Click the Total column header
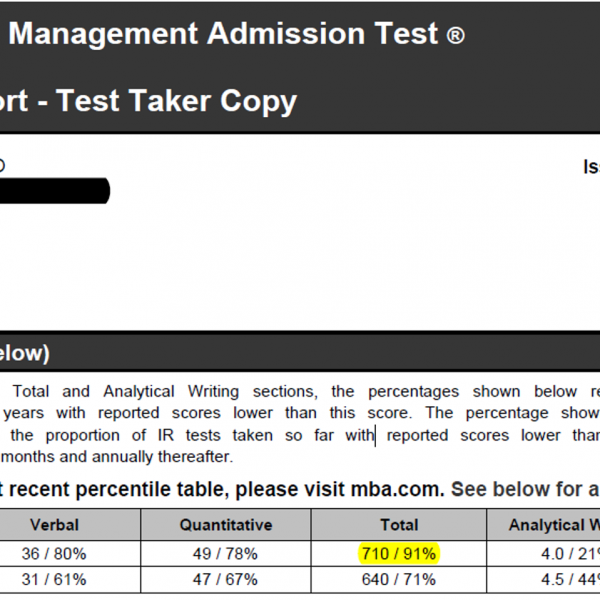The width and height of the screenshot is (600, 600). 399,524
